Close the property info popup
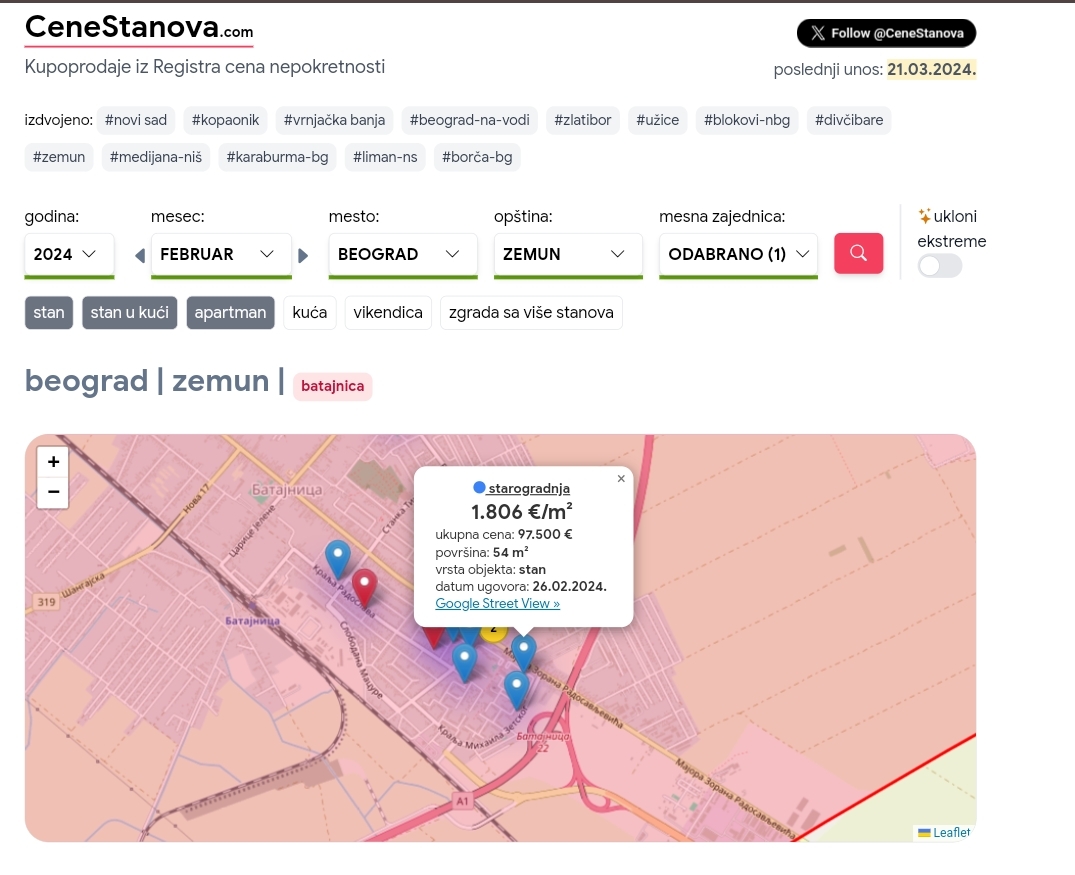The height and width of the screenshot is (875, 1075). tap(621, 479)
